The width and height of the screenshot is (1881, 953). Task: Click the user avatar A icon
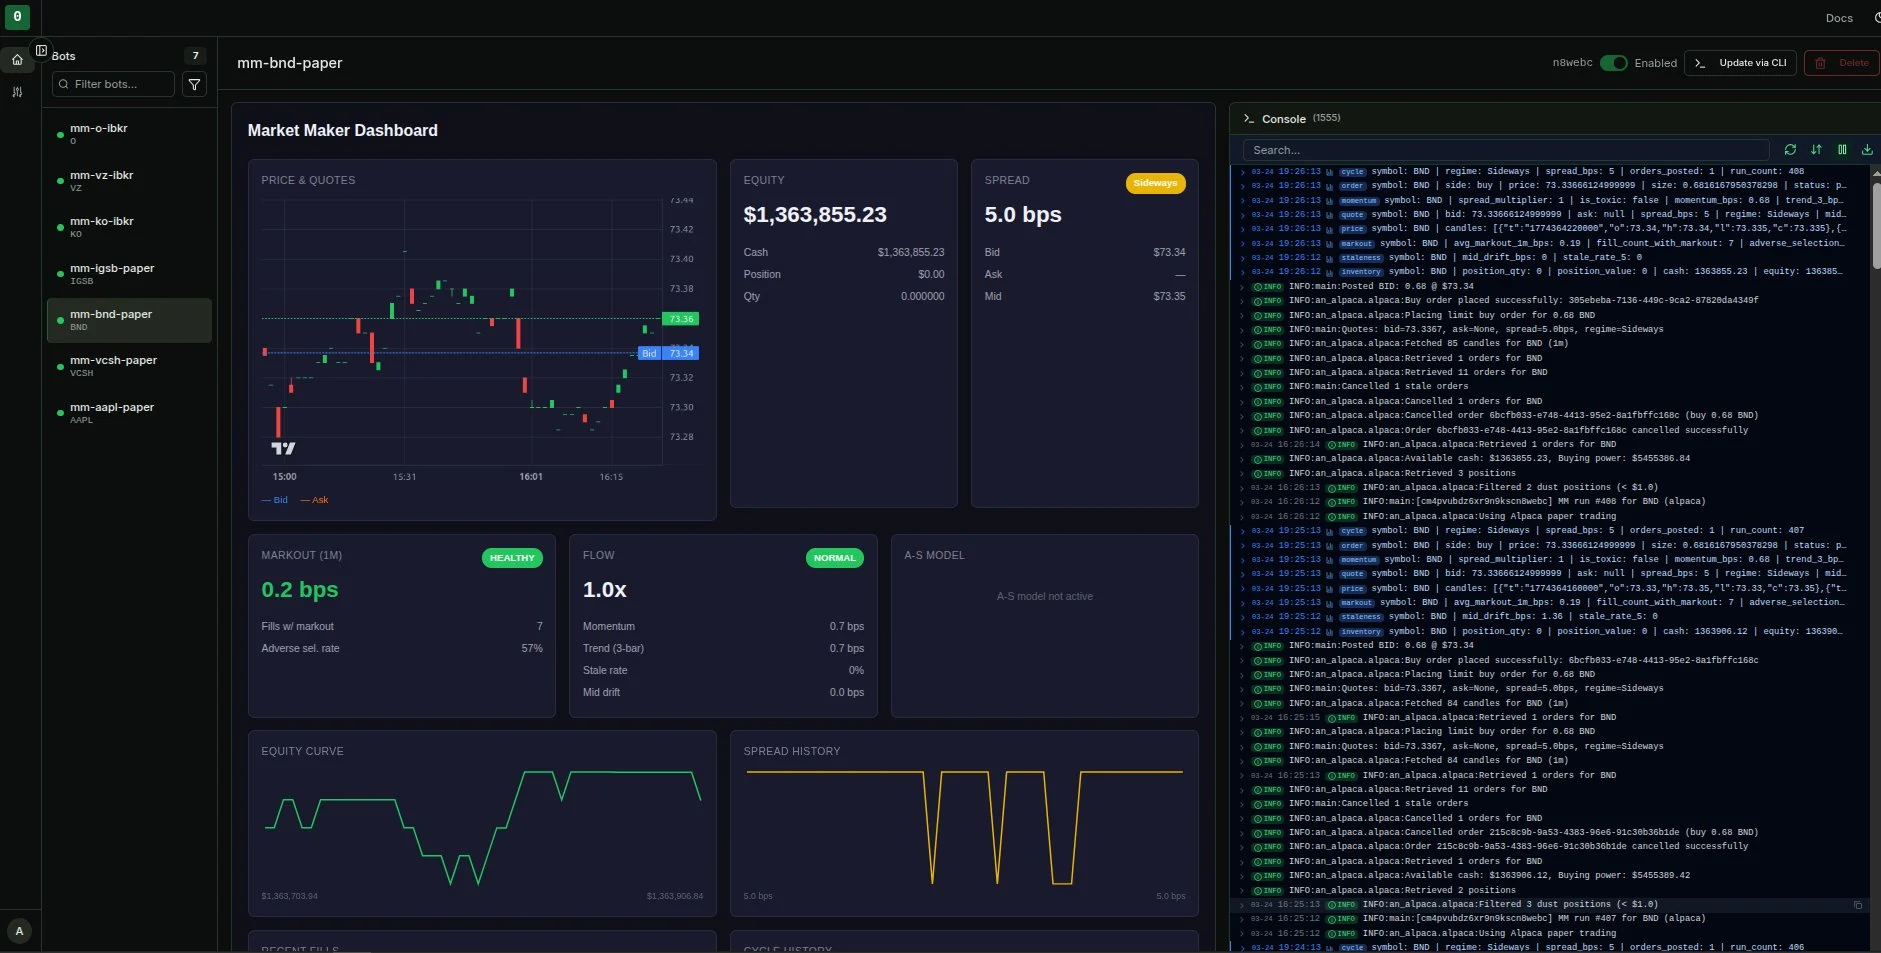pos(19,930)
